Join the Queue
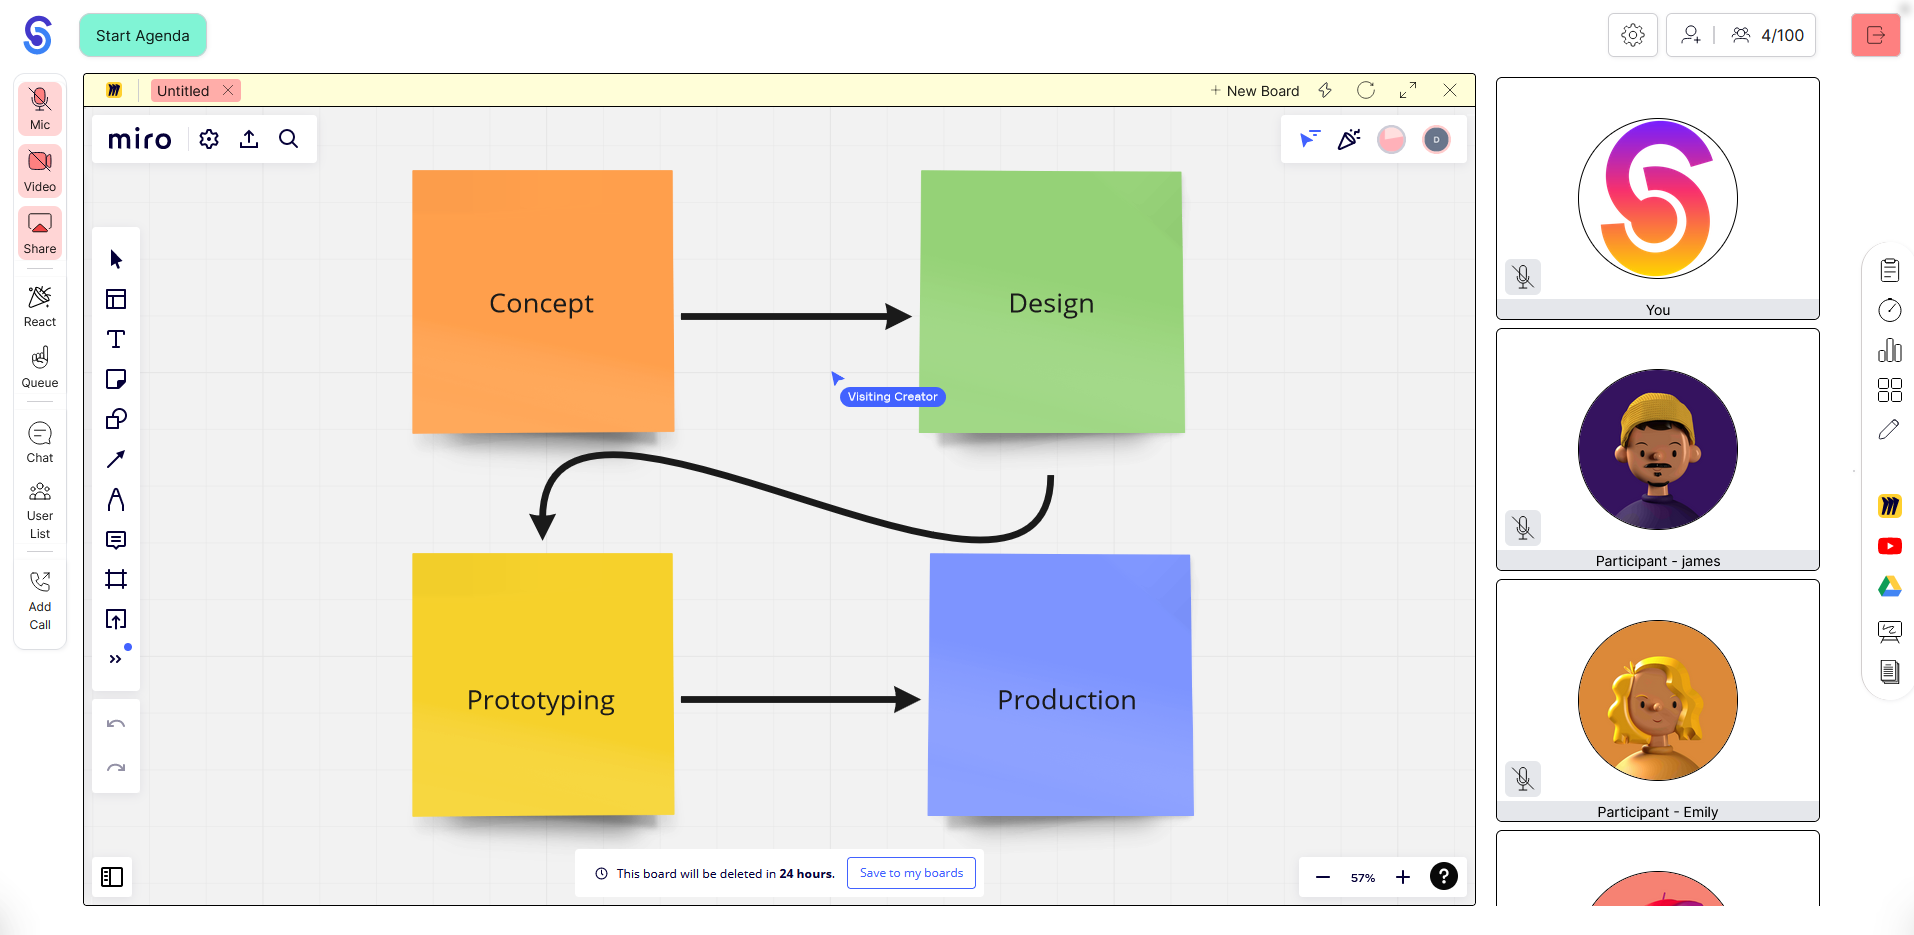 [x=40, y=367]
